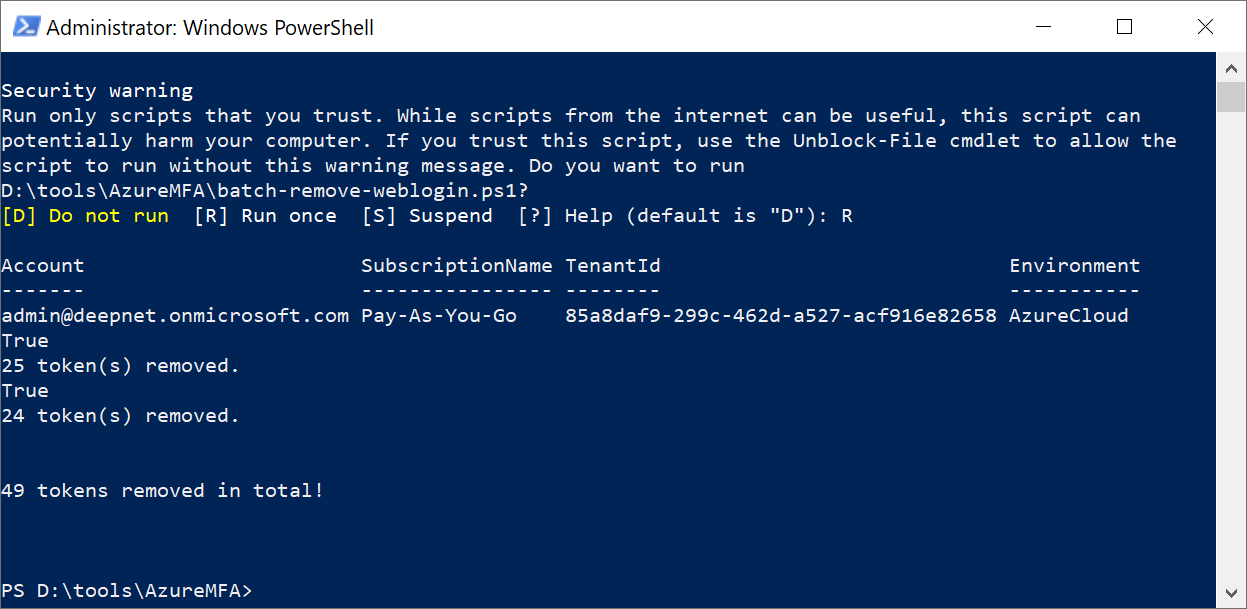This screenshot has height=609, width=1247.
Task: Close the Administrator PowerShell window
Action: pyautogui.click(x=1203, y=27)
